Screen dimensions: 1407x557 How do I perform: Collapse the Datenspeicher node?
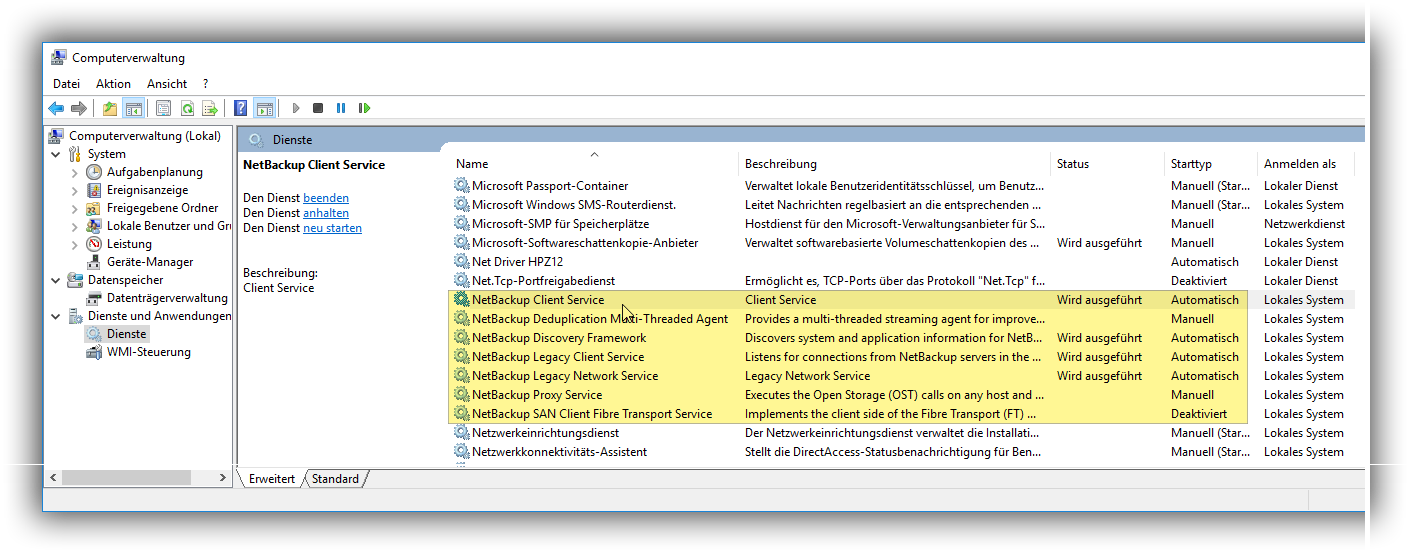click(56, 280)
